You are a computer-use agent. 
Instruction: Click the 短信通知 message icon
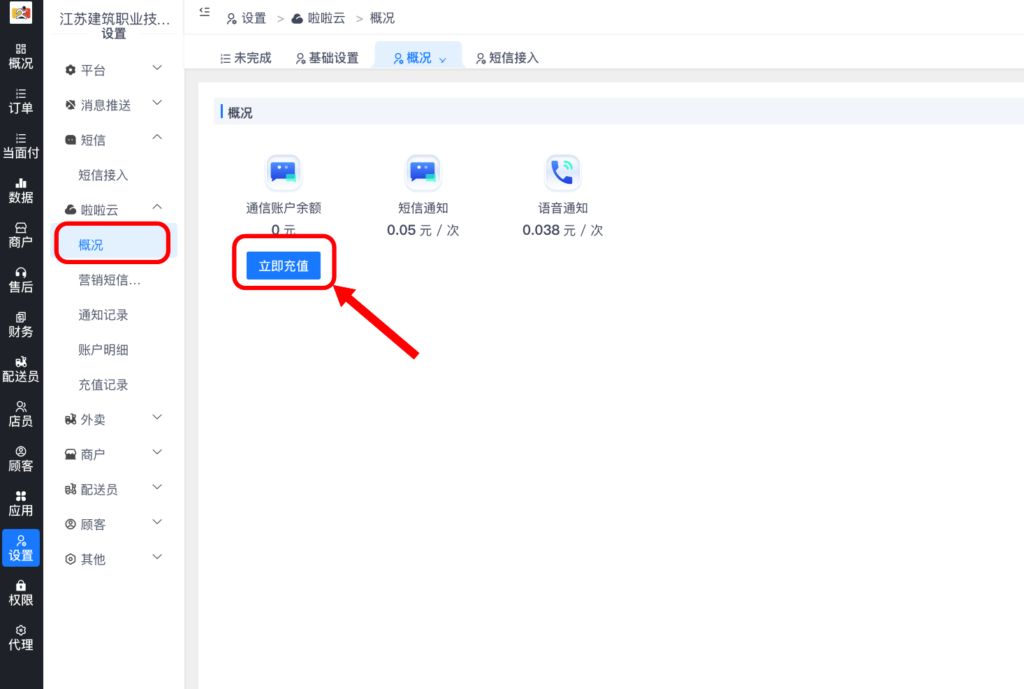(422, 170)
